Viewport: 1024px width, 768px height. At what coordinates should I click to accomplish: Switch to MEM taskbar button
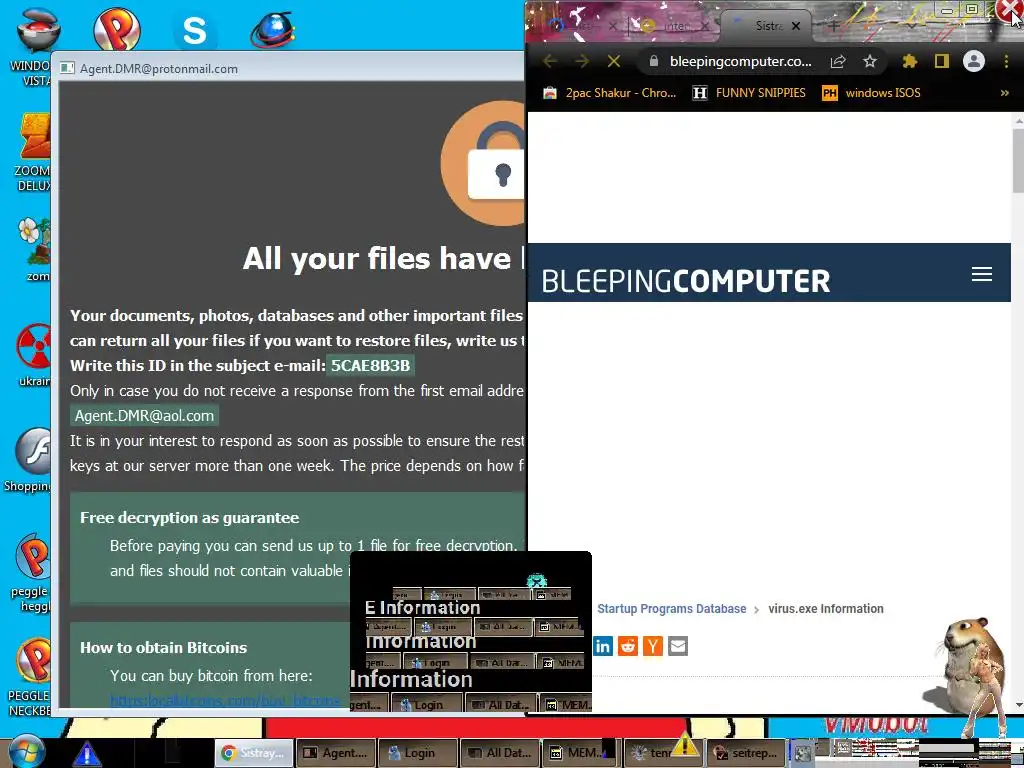point(581,753)
